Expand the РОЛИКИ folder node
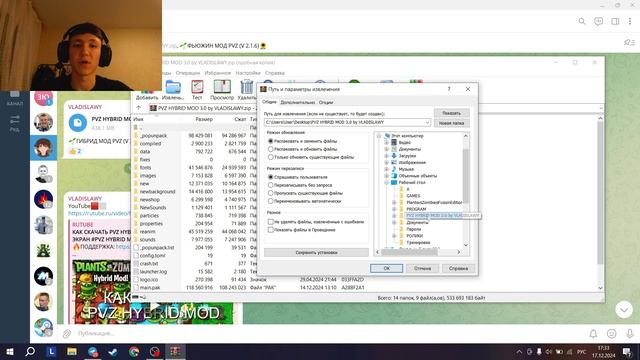 point(394,236)
